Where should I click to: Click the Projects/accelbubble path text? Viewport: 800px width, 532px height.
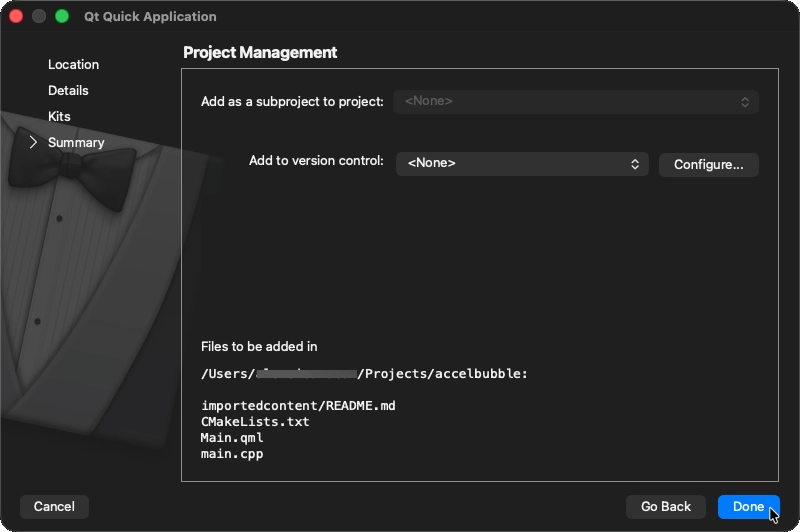pyautogui.click(x=443, y=374)
